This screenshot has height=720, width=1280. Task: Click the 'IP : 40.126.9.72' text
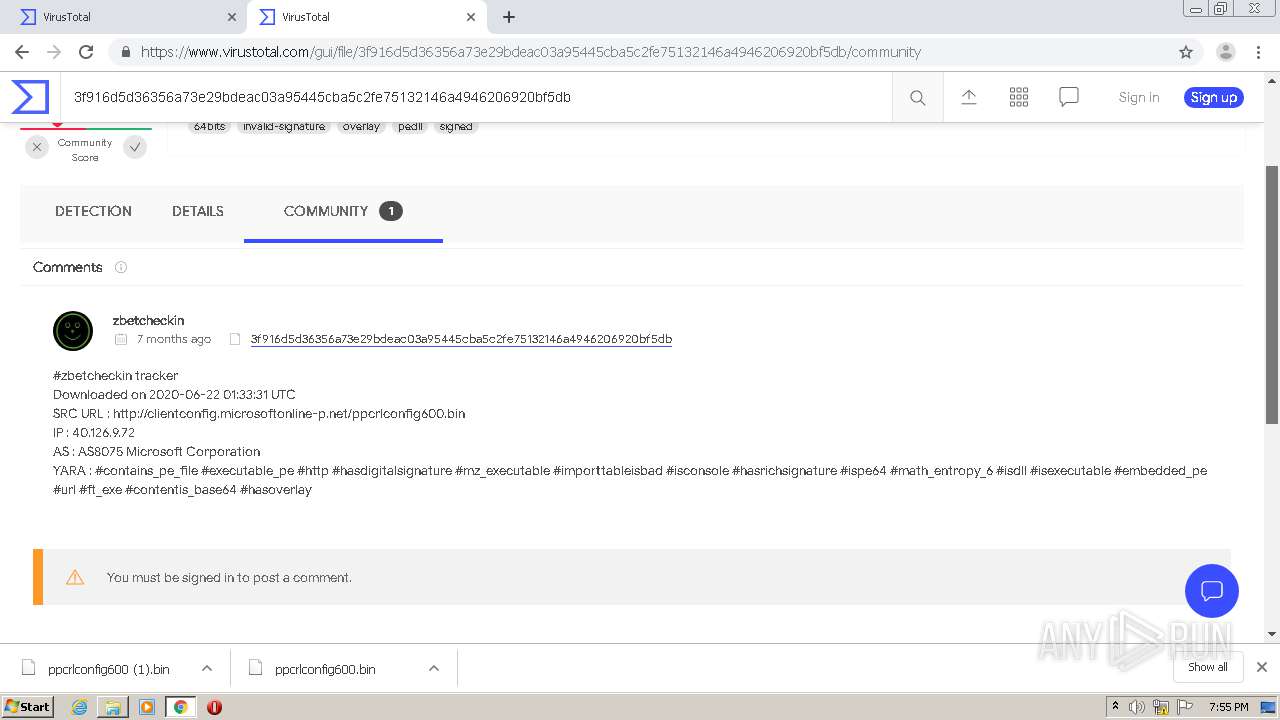(x=94, y=432)
